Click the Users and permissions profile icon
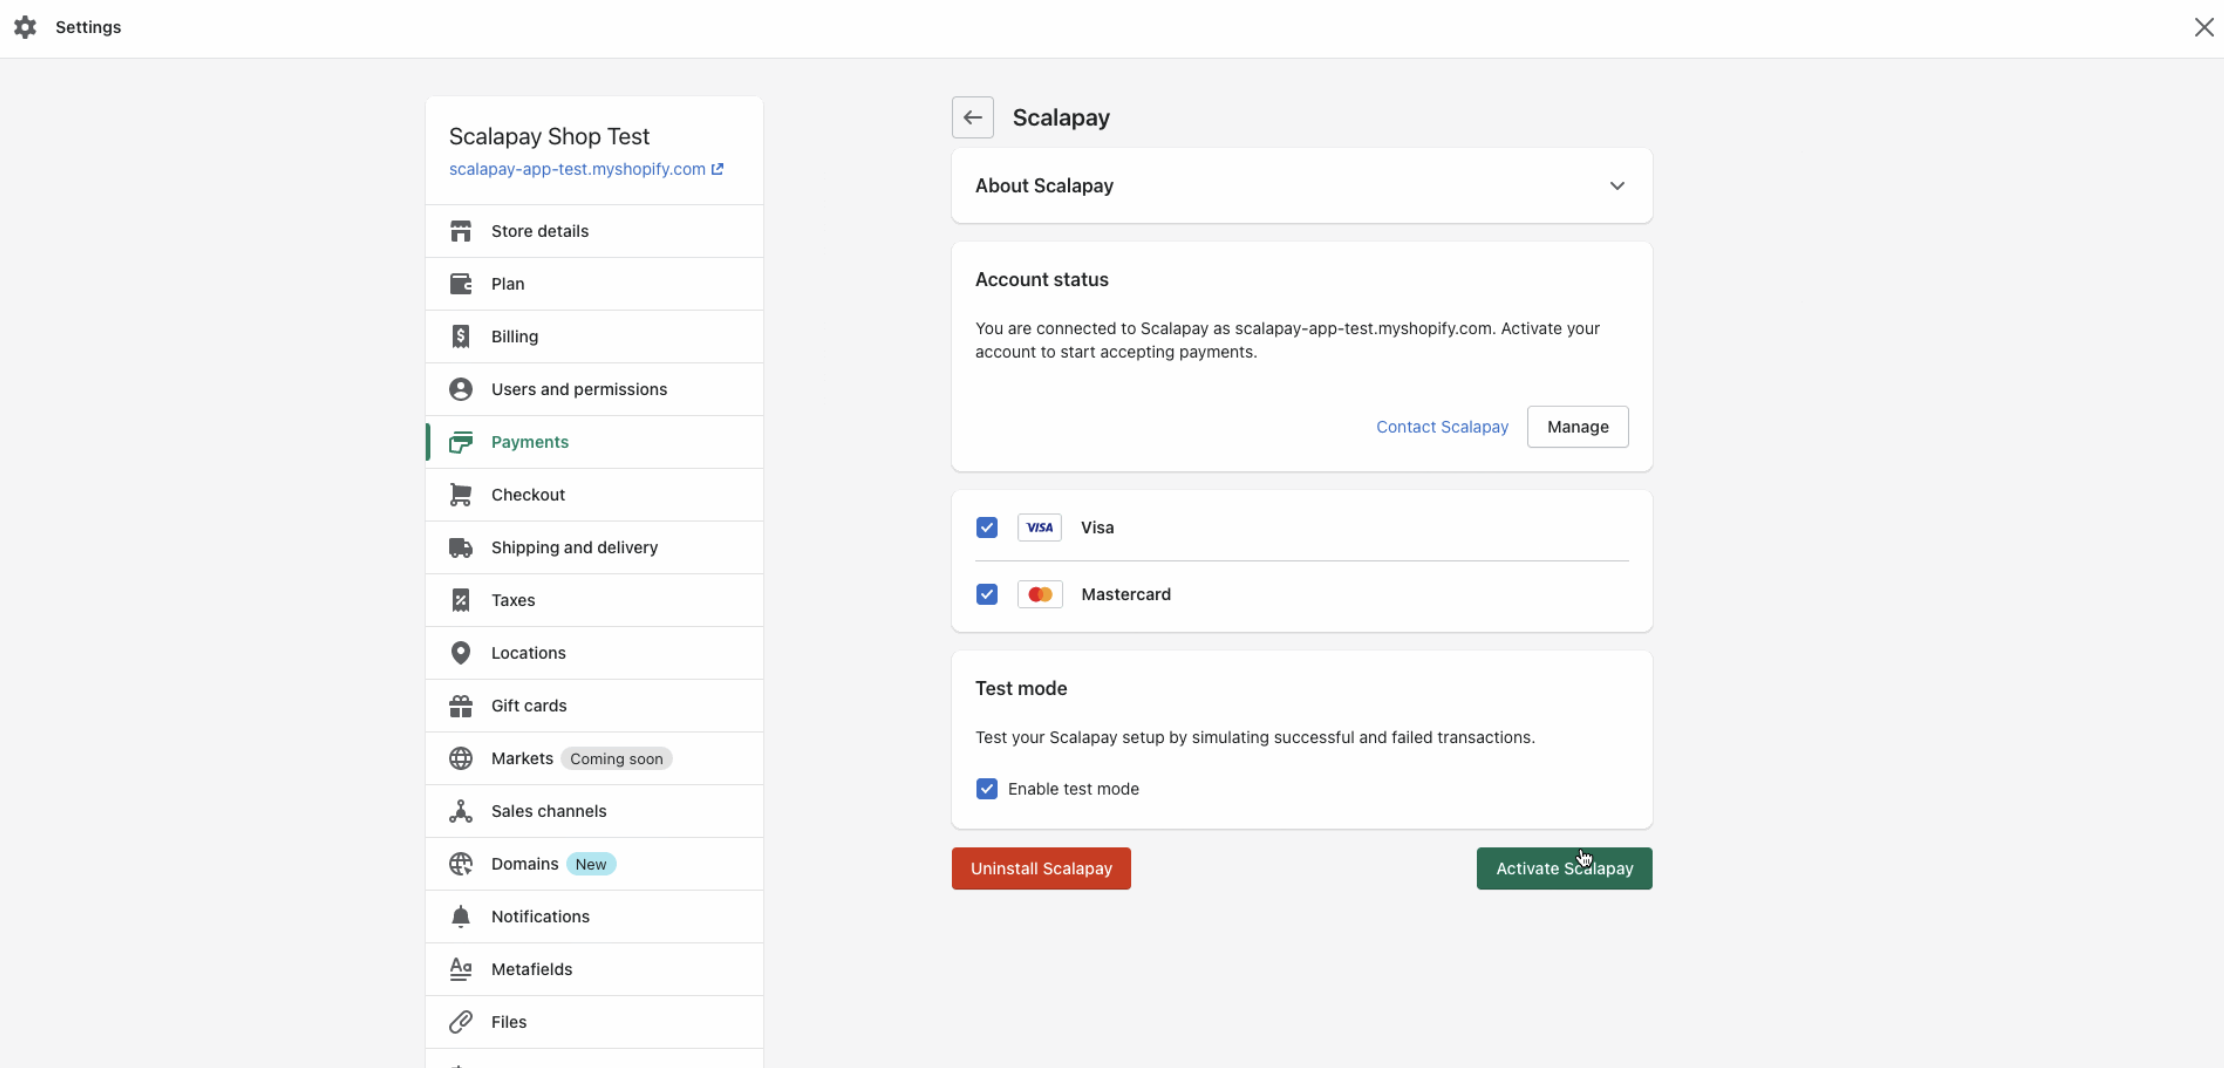Image resolution: width=2224 pixels, height=1068 pixels. (x=460, y=389)
